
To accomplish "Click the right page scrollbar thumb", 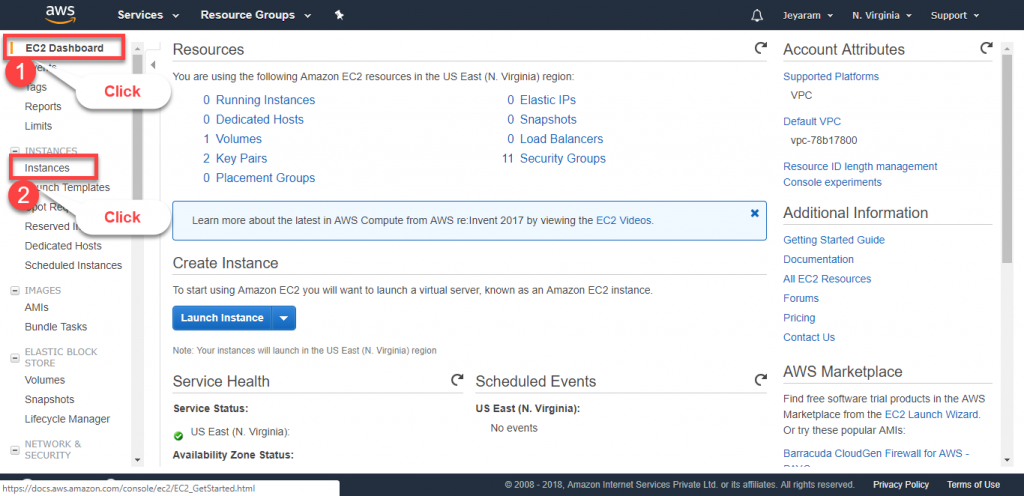I will [x=1006, y=160].
